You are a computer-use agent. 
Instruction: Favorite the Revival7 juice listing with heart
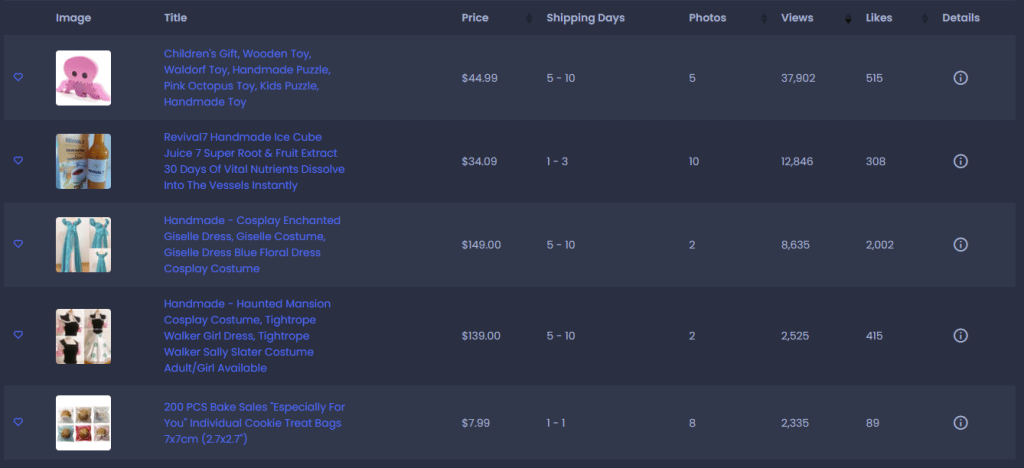(x=18, y=161)
